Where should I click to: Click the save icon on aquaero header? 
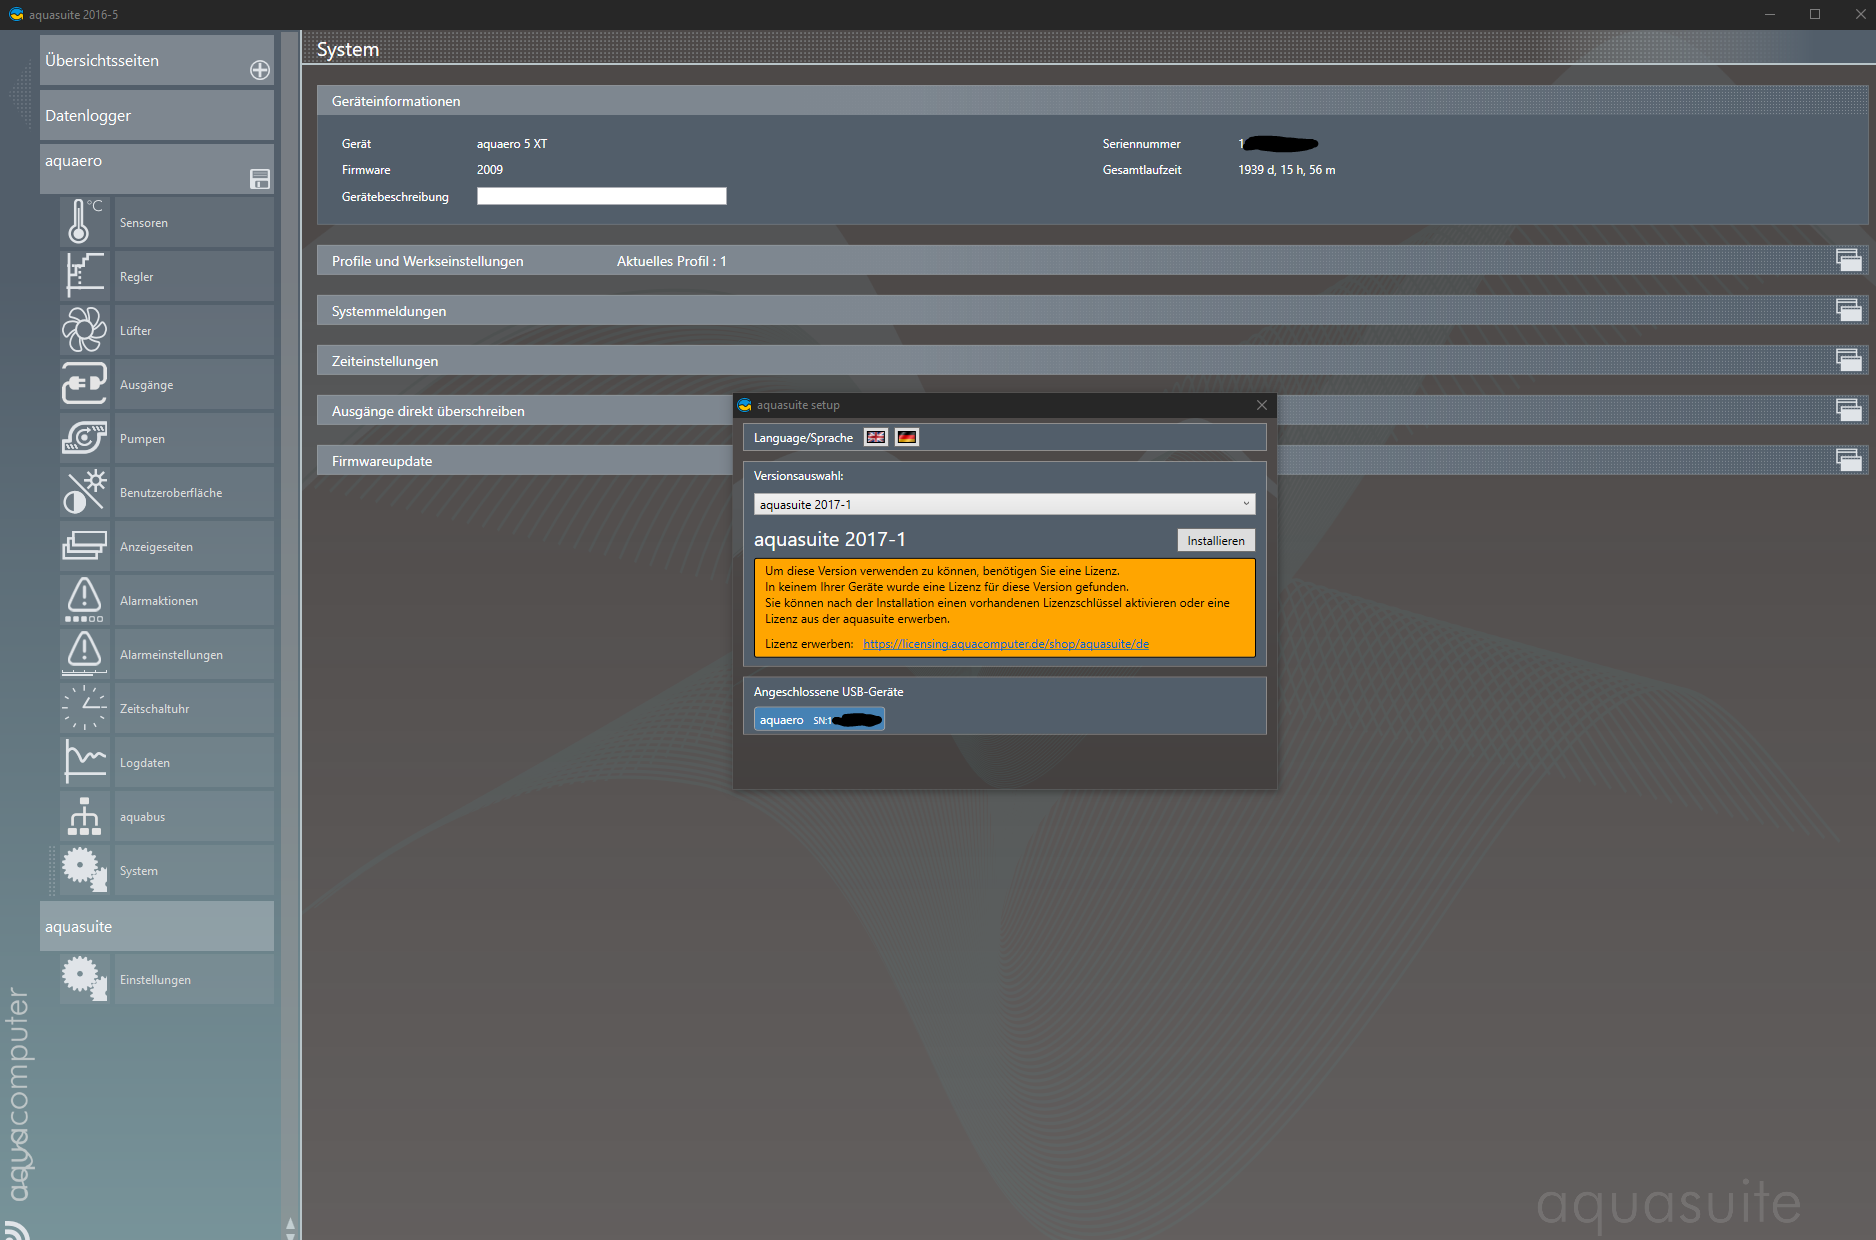point(260,179)
